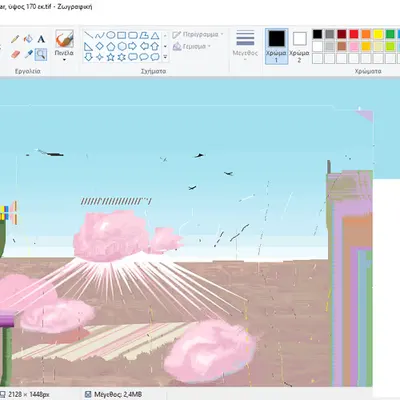The height and width of the screenshot is (400, 400).
Task: Choose the right arrow shape
Action: pyautogui.click(x=132, y=46)
